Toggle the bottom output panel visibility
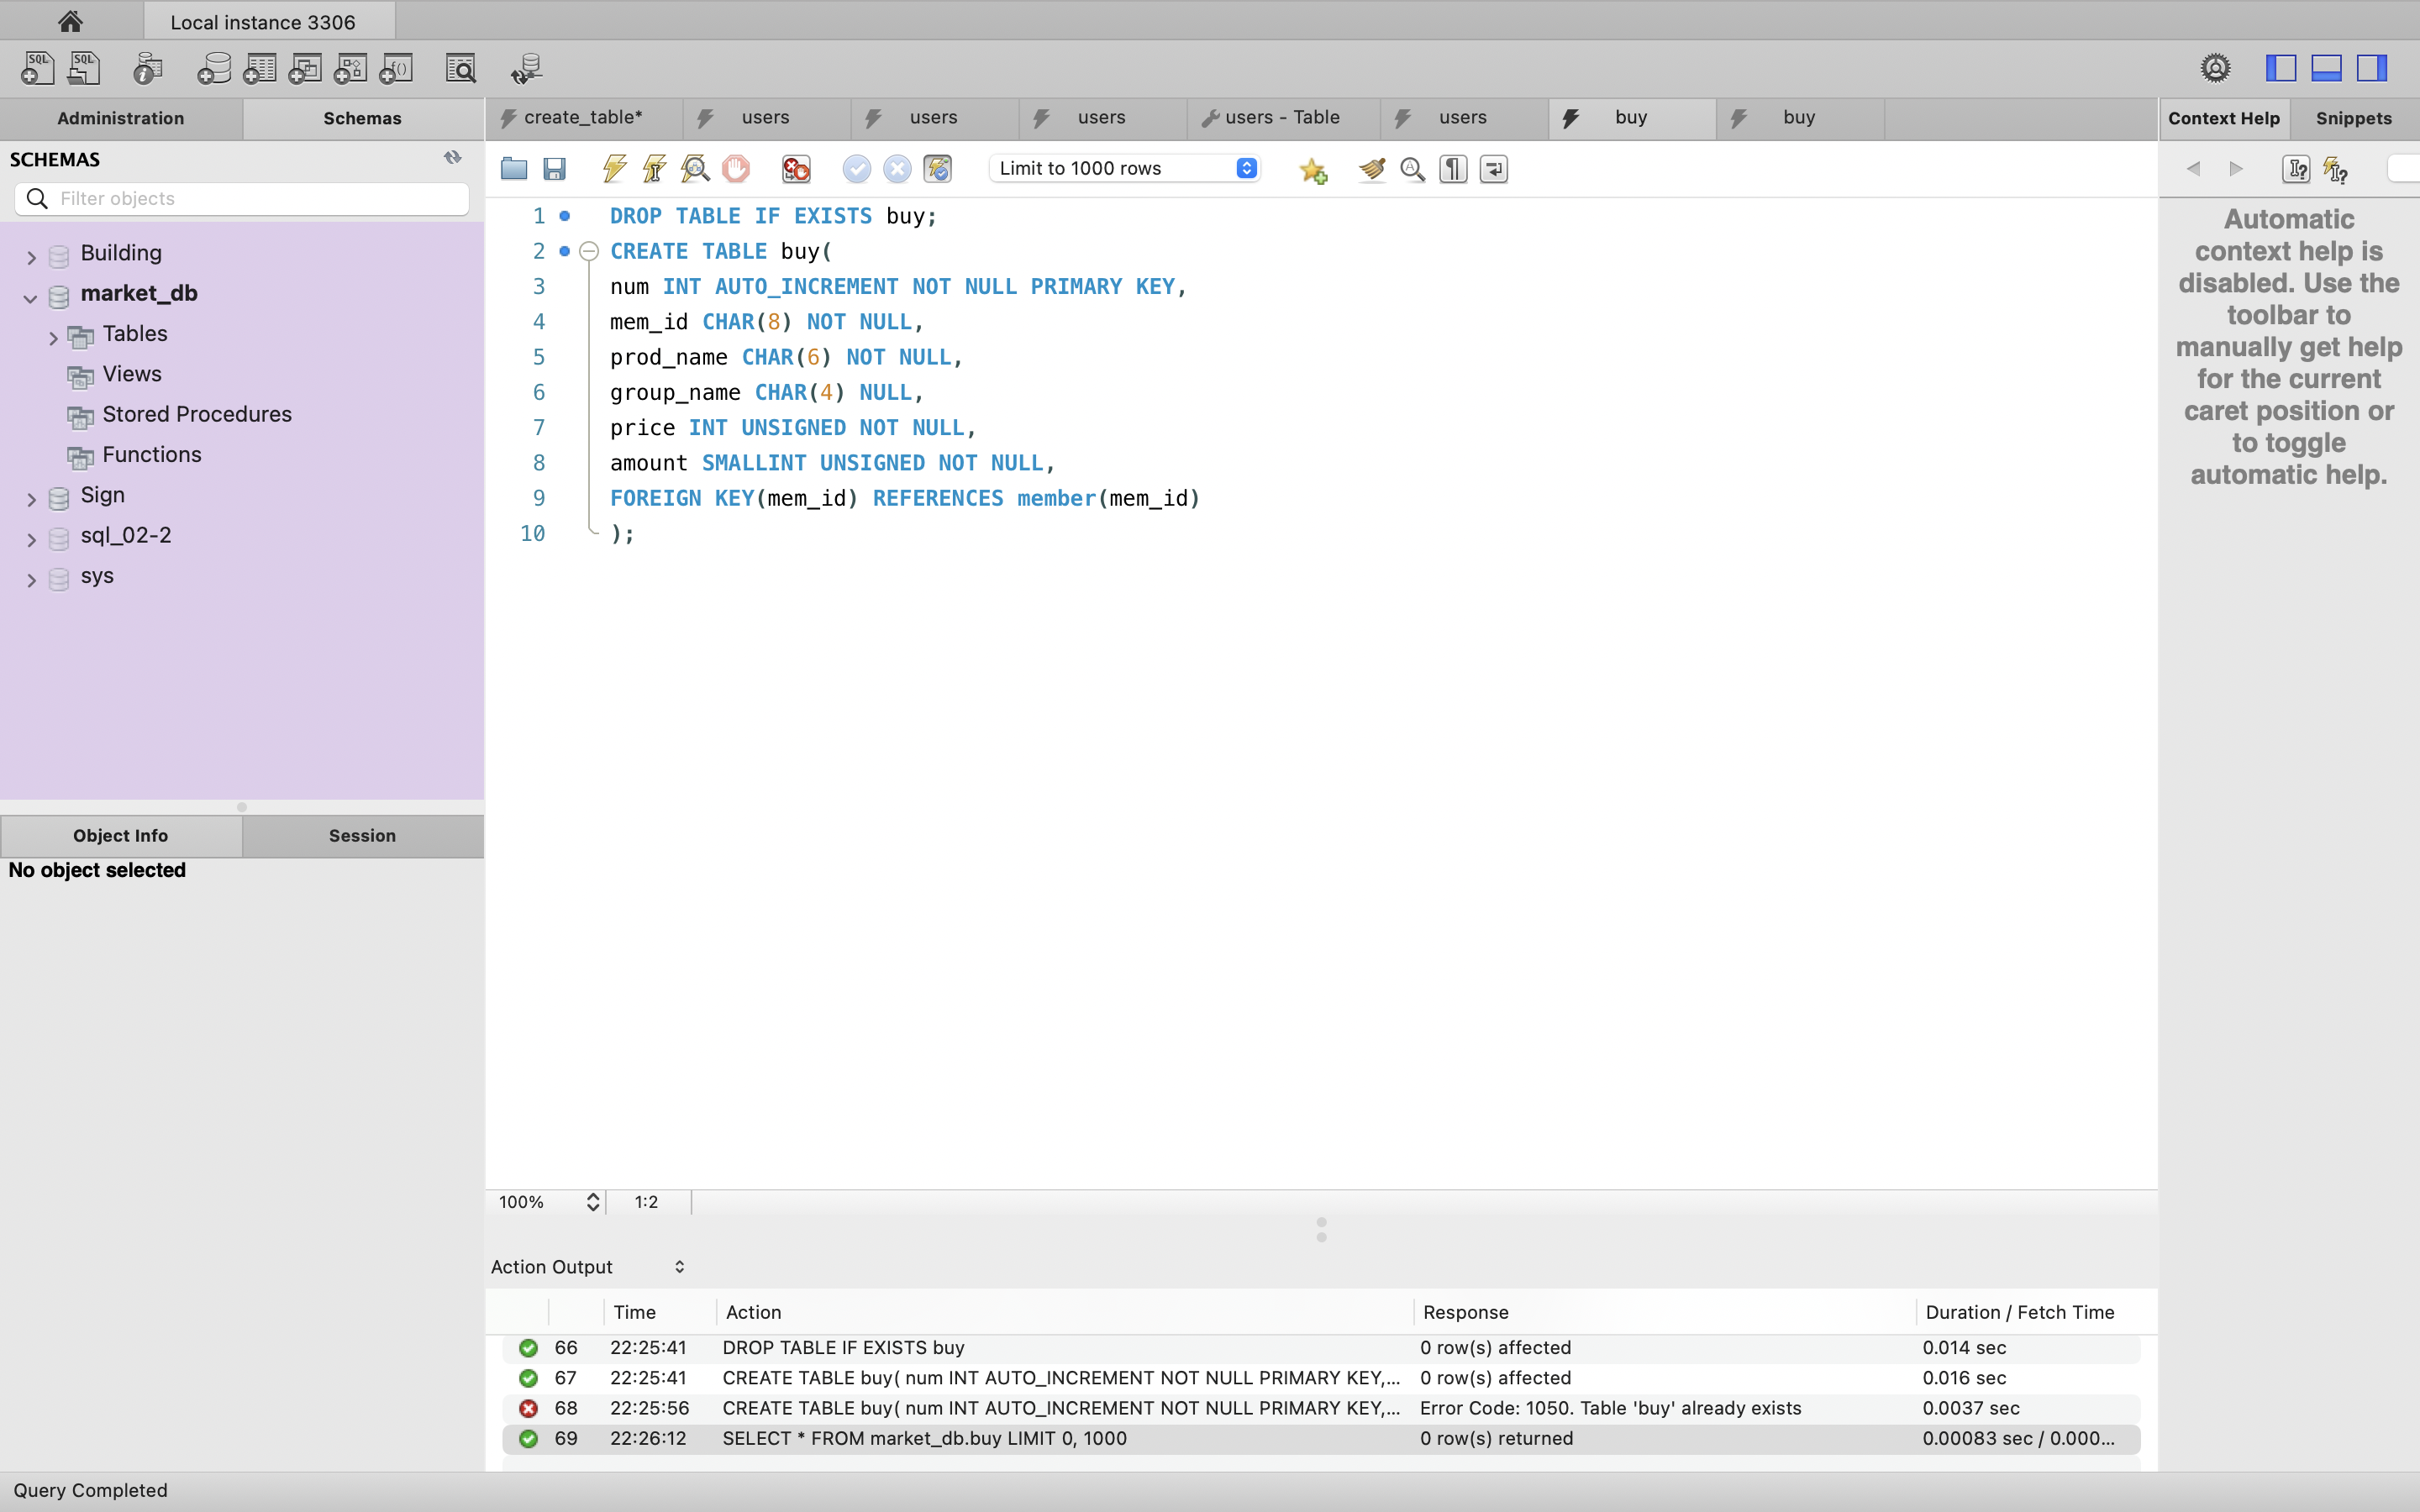The image size is (2420, 1512). point(2326,68)
